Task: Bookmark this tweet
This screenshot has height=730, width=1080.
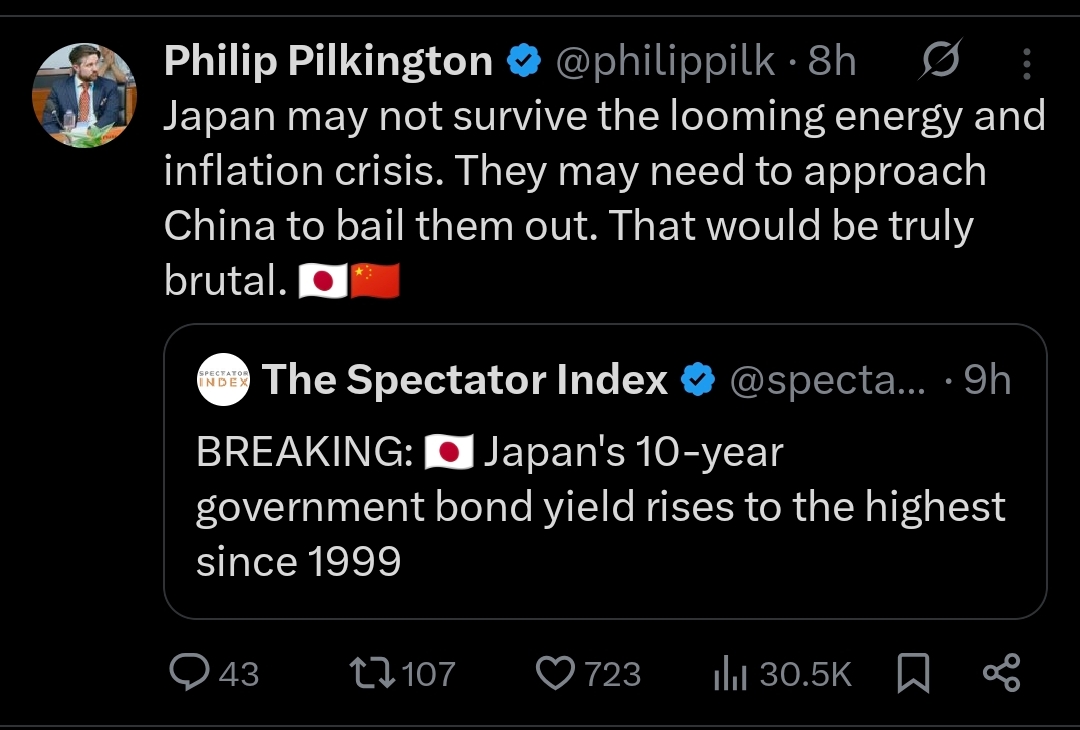Action: [x=913, y=674]
